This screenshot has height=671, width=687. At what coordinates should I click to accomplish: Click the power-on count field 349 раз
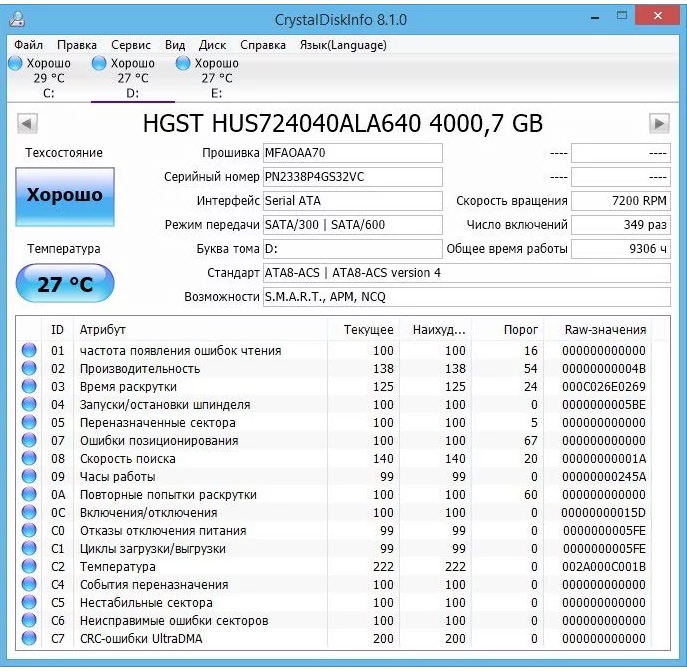click(x=621, y=225)
